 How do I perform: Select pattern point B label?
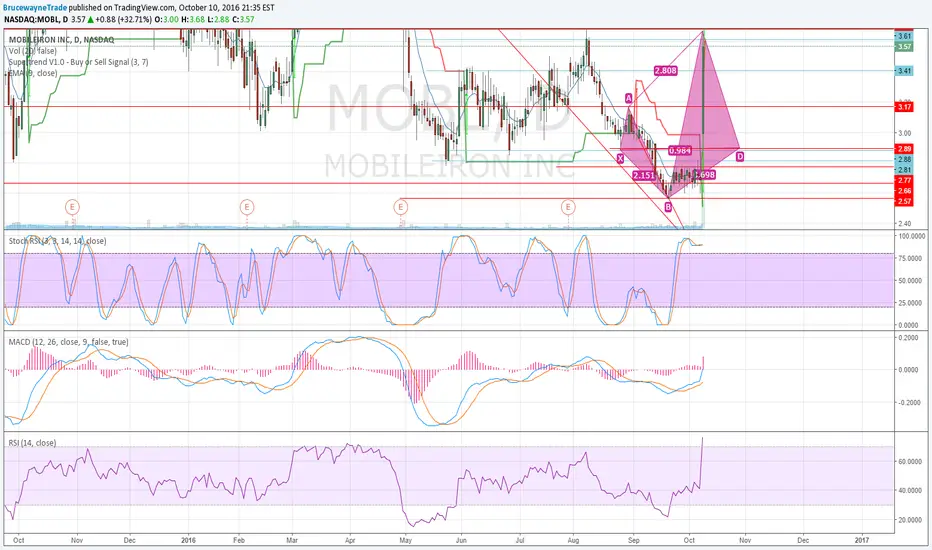pyautogui.click(x=668, y=207)
